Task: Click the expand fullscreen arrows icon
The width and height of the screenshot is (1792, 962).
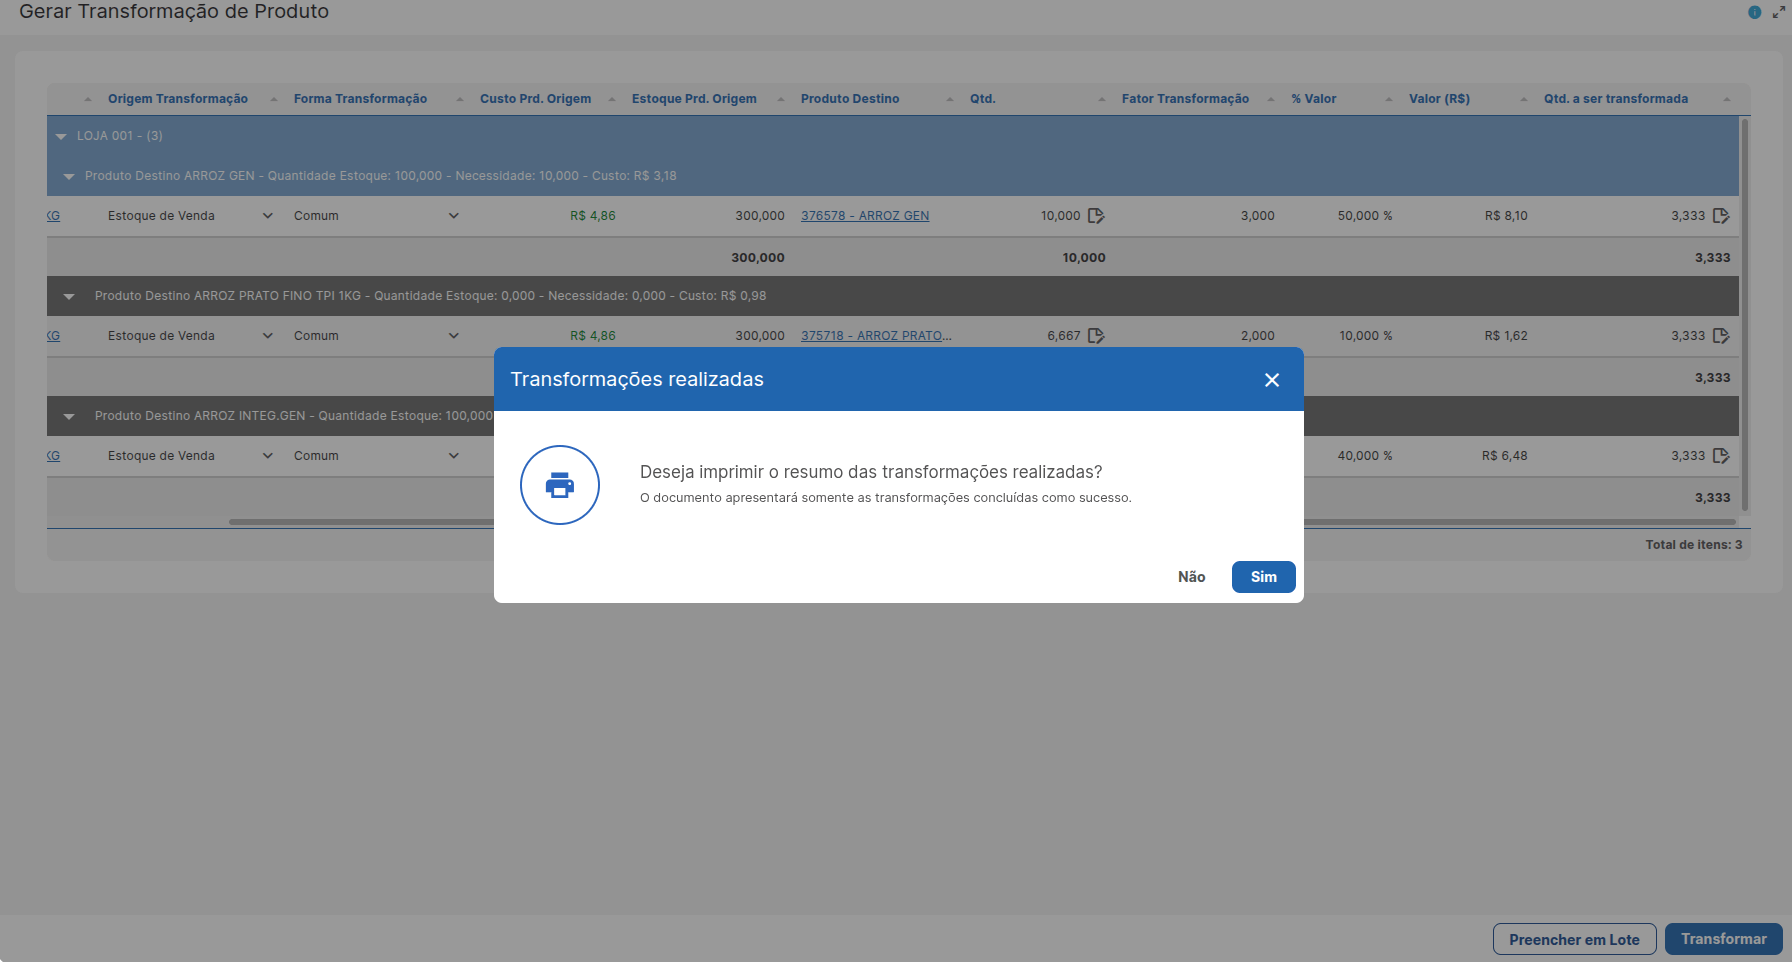Action: [x=1779, y=12]
